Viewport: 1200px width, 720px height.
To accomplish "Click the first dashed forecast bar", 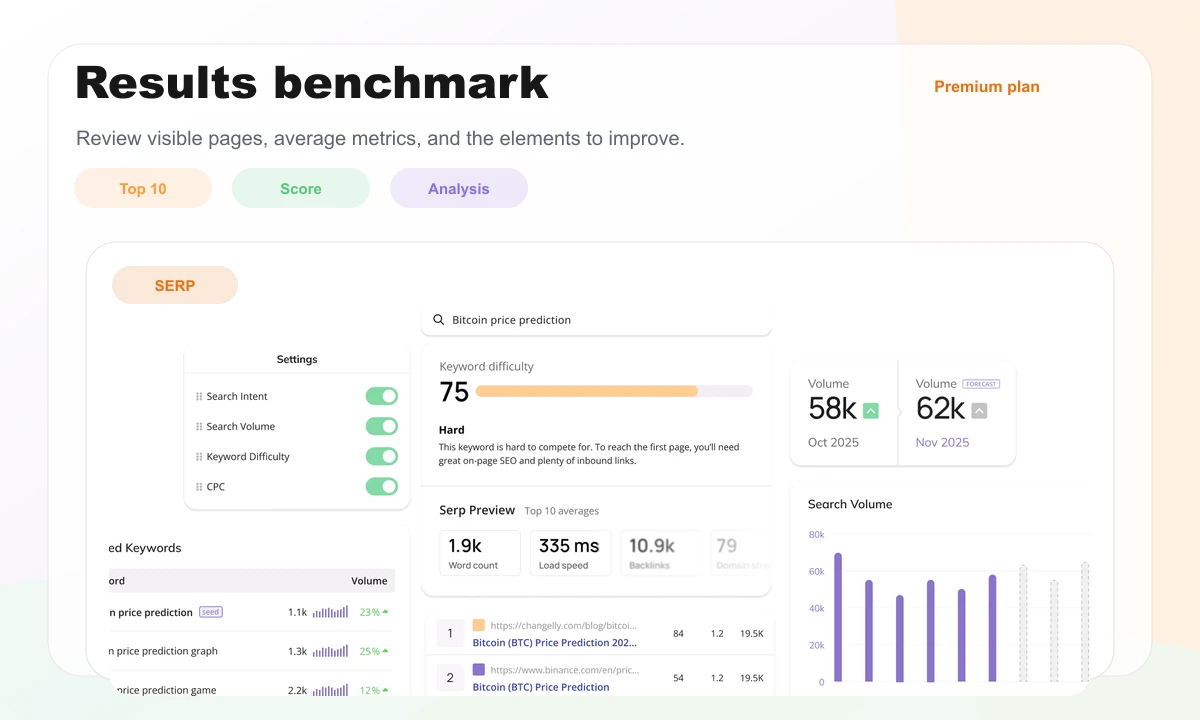I will pos(1023,624).
